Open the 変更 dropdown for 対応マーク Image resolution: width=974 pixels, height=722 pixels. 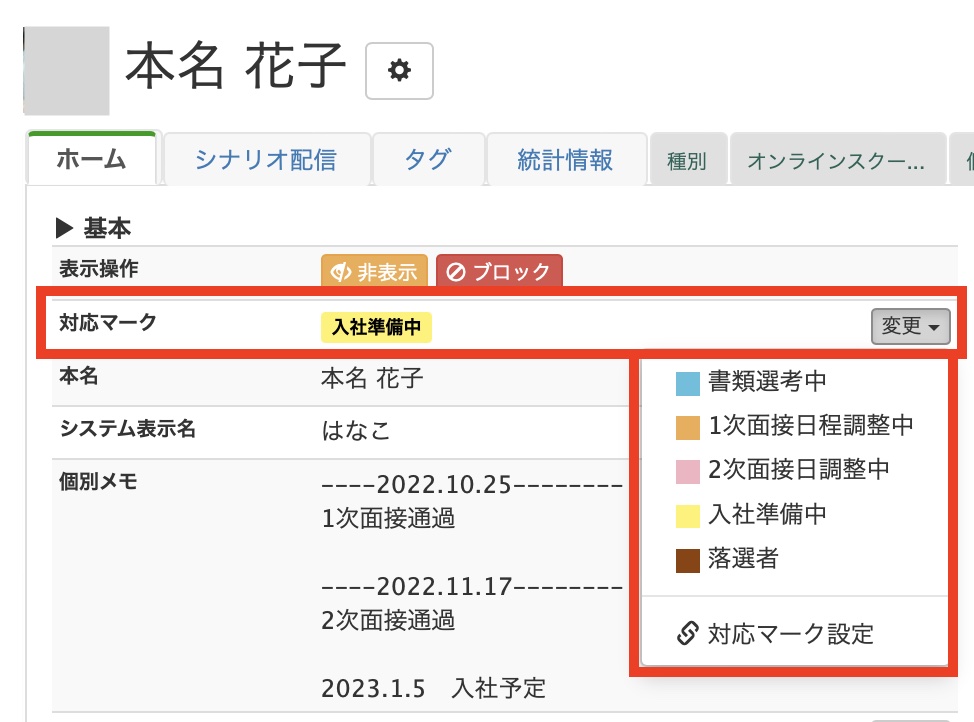[x=908, y=326]
